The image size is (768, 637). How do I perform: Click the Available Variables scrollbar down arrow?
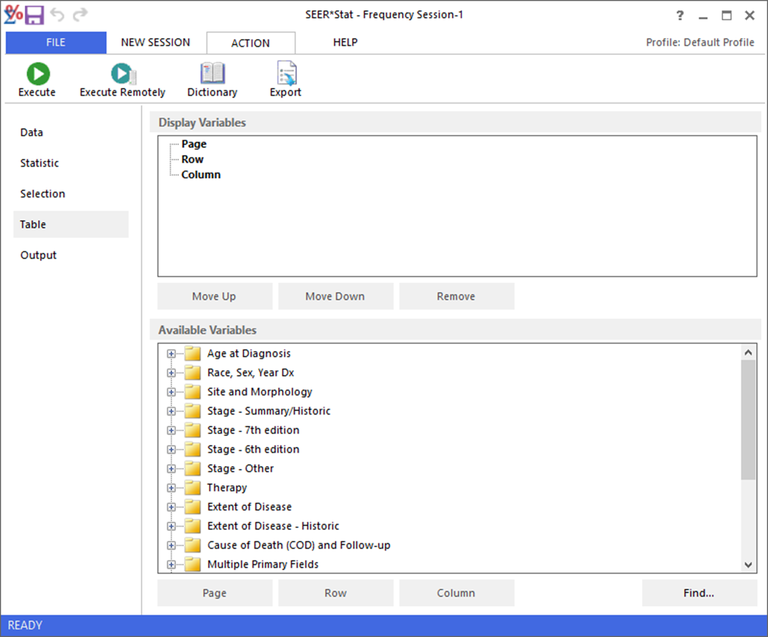pyautogui.click(x=748, y=565)
